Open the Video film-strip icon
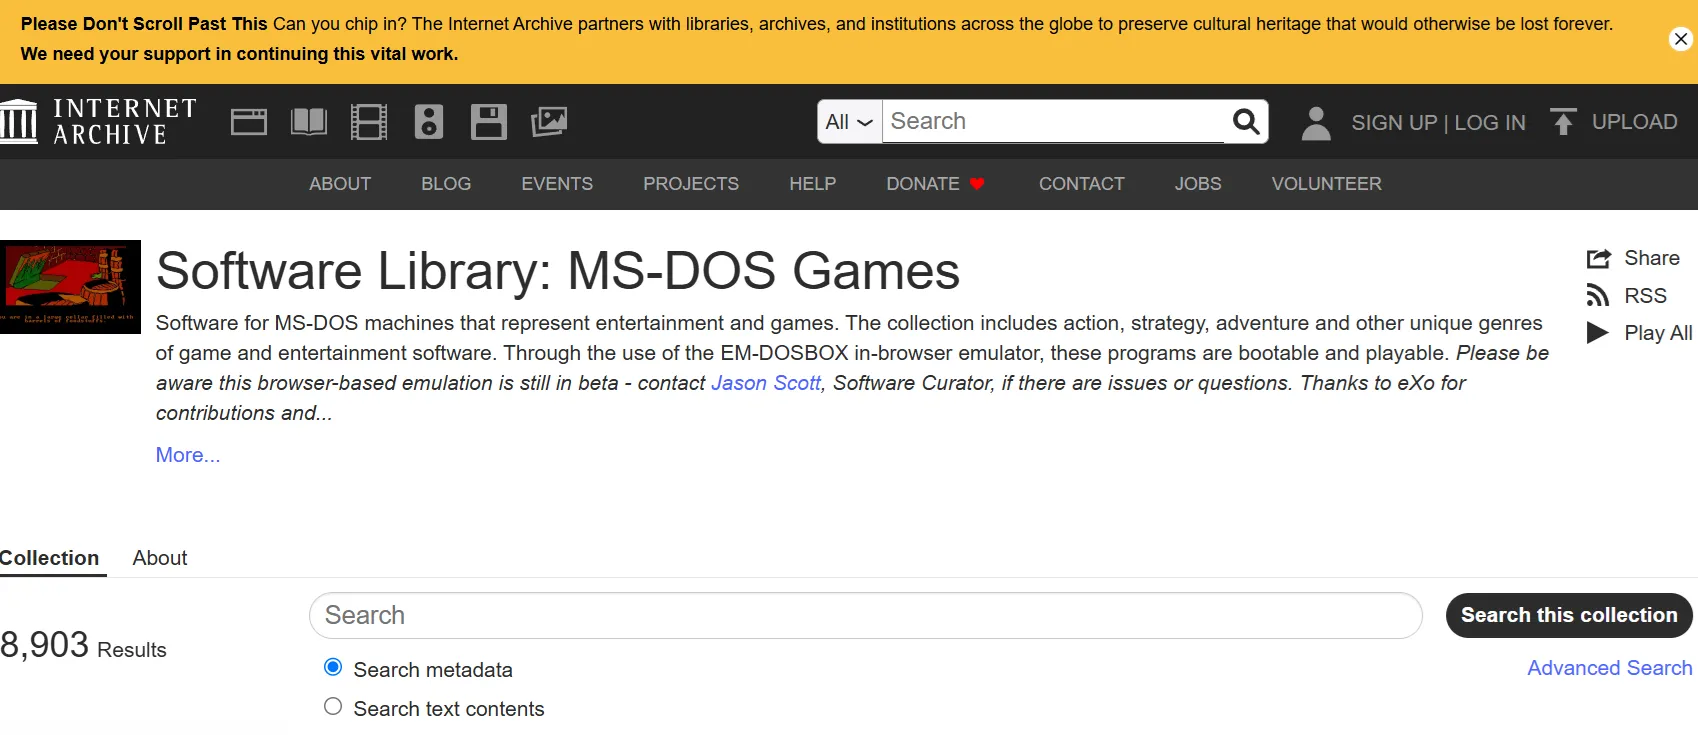Screen dimensions: 1698x735 click(369, 122)
